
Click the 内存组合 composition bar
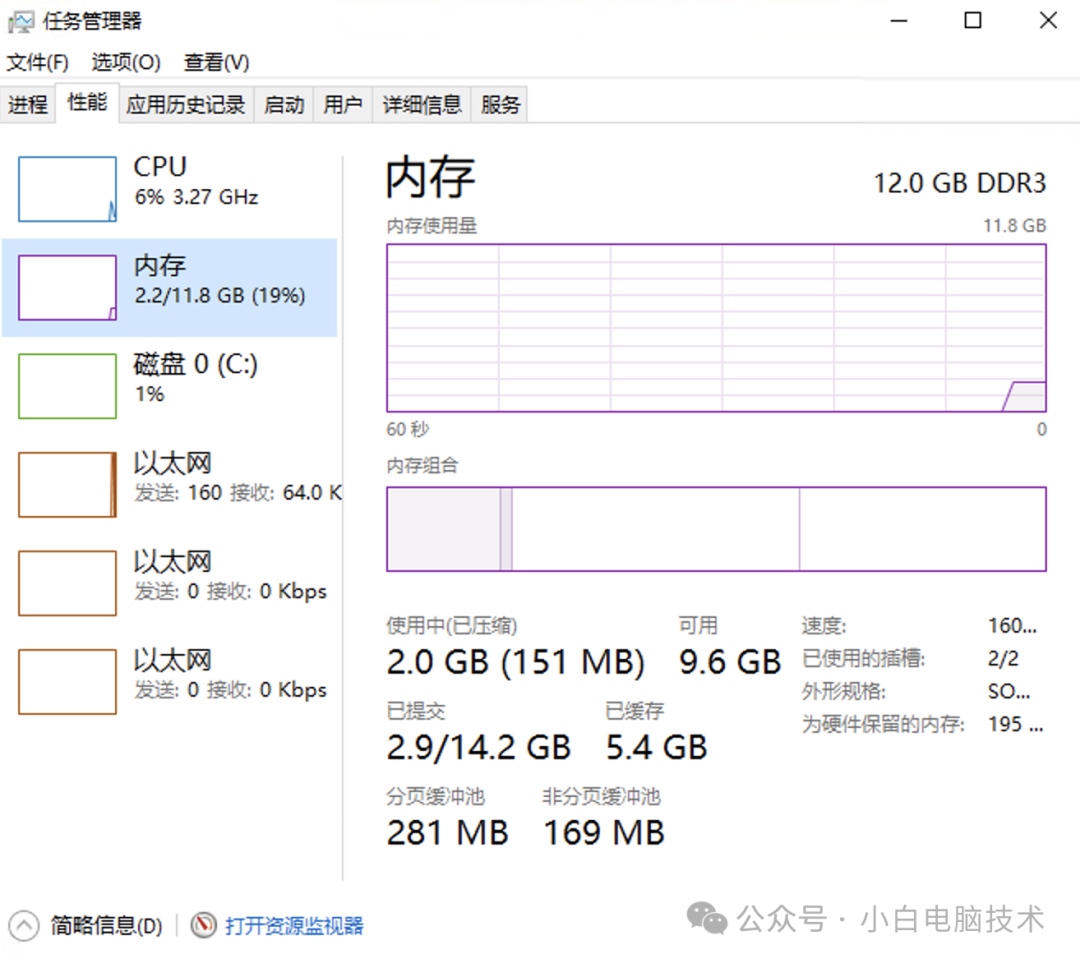[716, 529]
